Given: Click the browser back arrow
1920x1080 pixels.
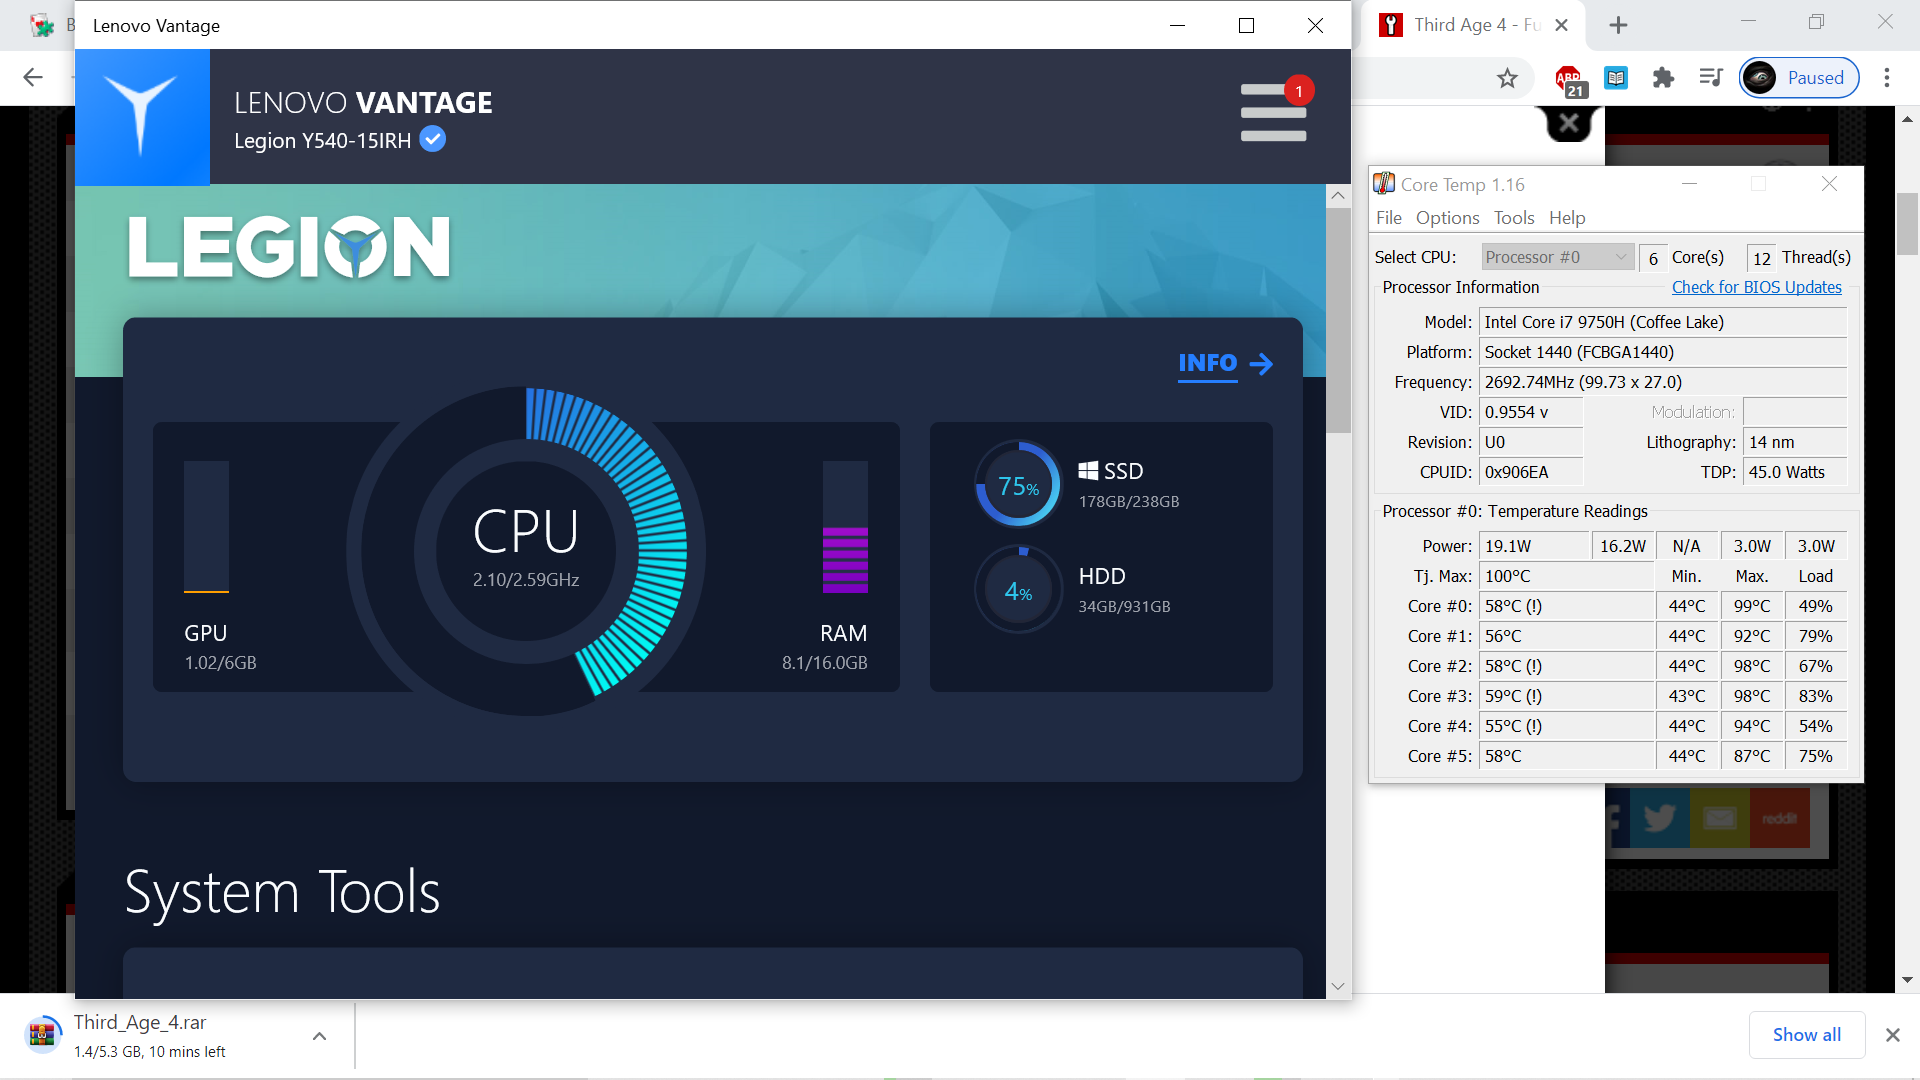Looking at the screenshot, I should [33, 78].
